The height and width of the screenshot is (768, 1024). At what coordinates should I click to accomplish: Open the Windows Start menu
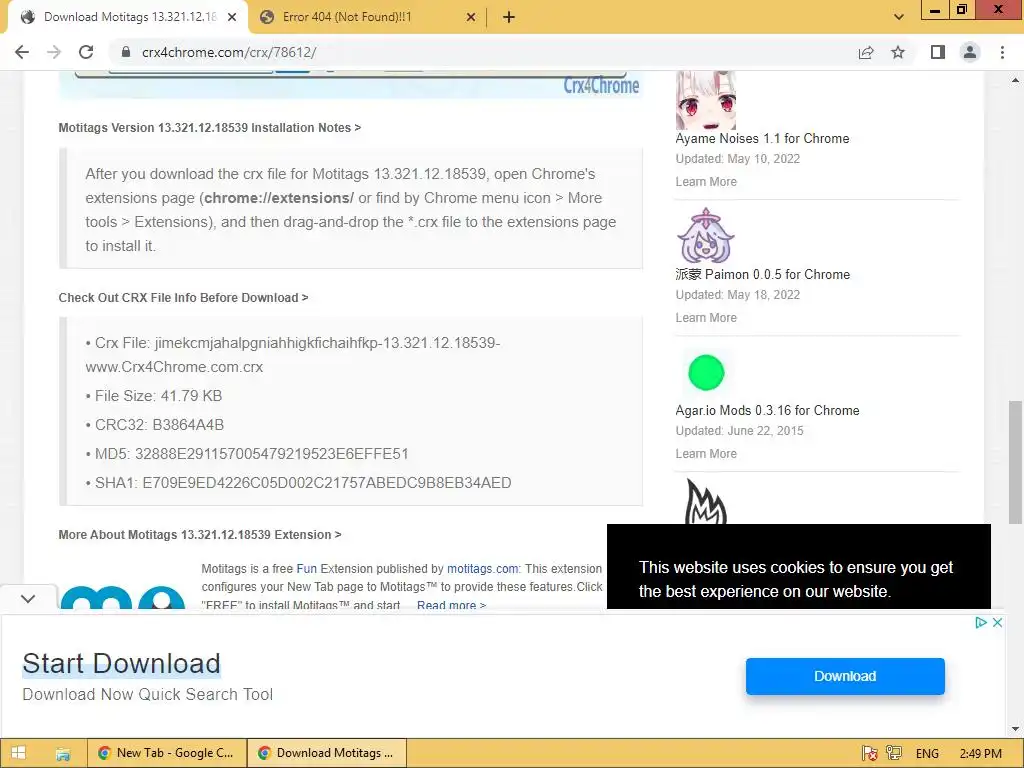click(x=18, y=753)
